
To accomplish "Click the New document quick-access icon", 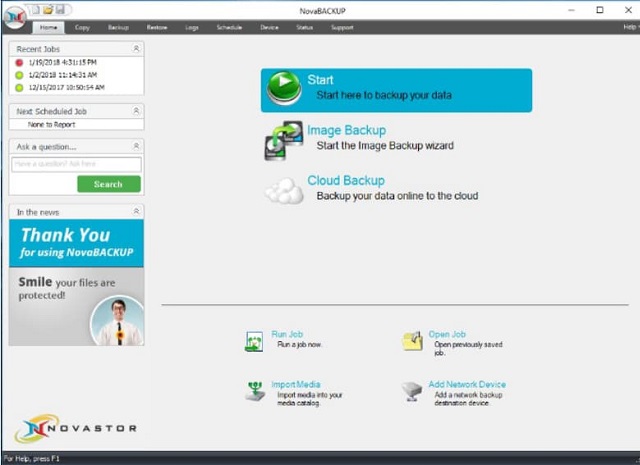I will point(36,9).
